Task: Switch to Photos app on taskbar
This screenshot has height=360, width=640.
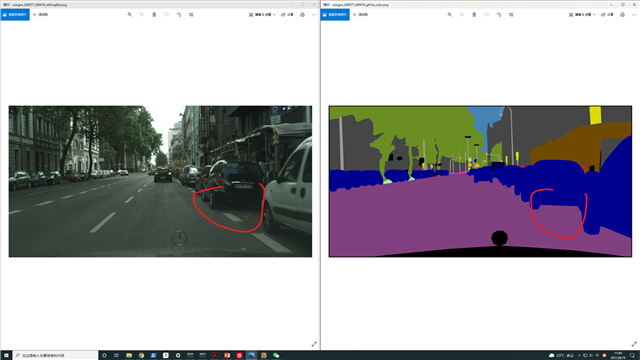Action: click(252, 356)
